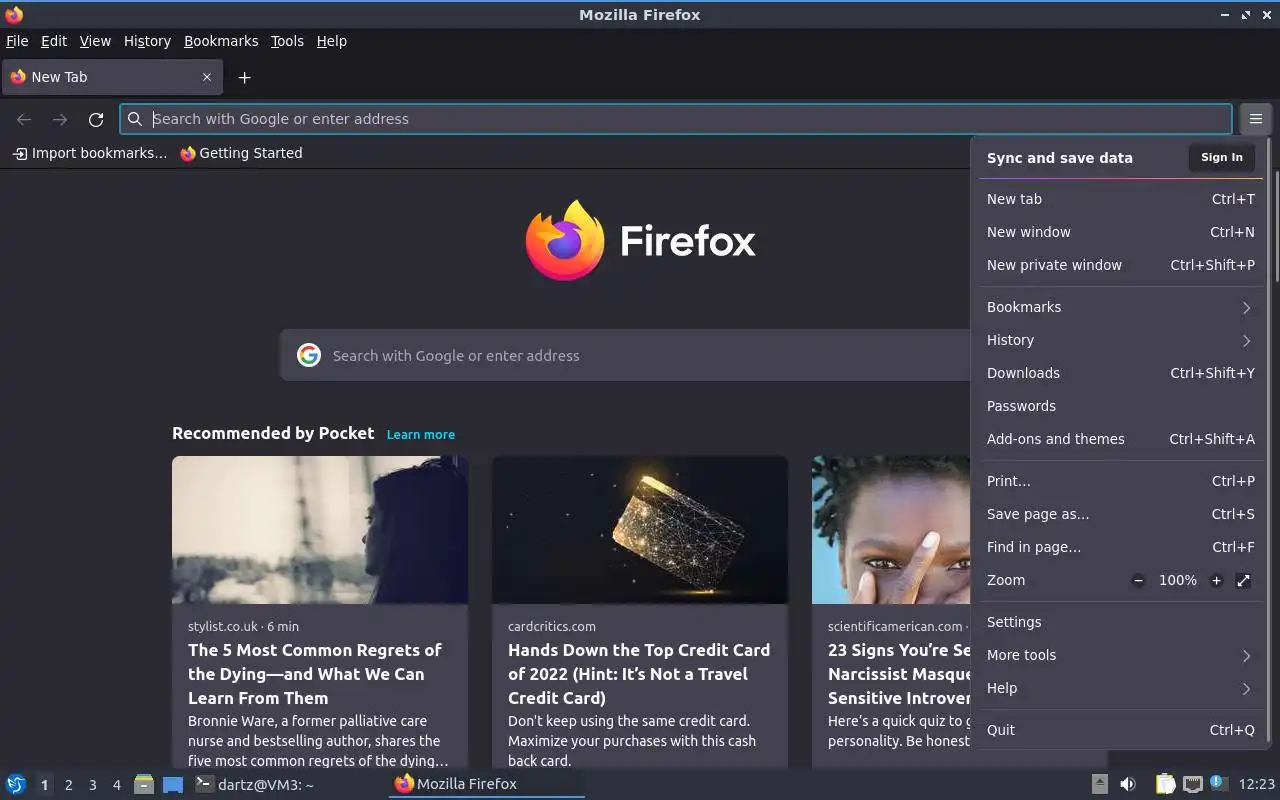Open the Bookmarks menu in menu bar
1280x800 pixels.
click(x=221, y=41)
